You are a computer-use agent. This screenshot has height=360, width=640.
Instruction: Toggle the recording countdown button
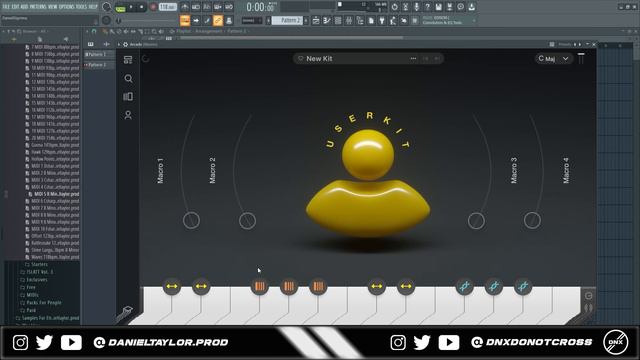tap(207, 7)
